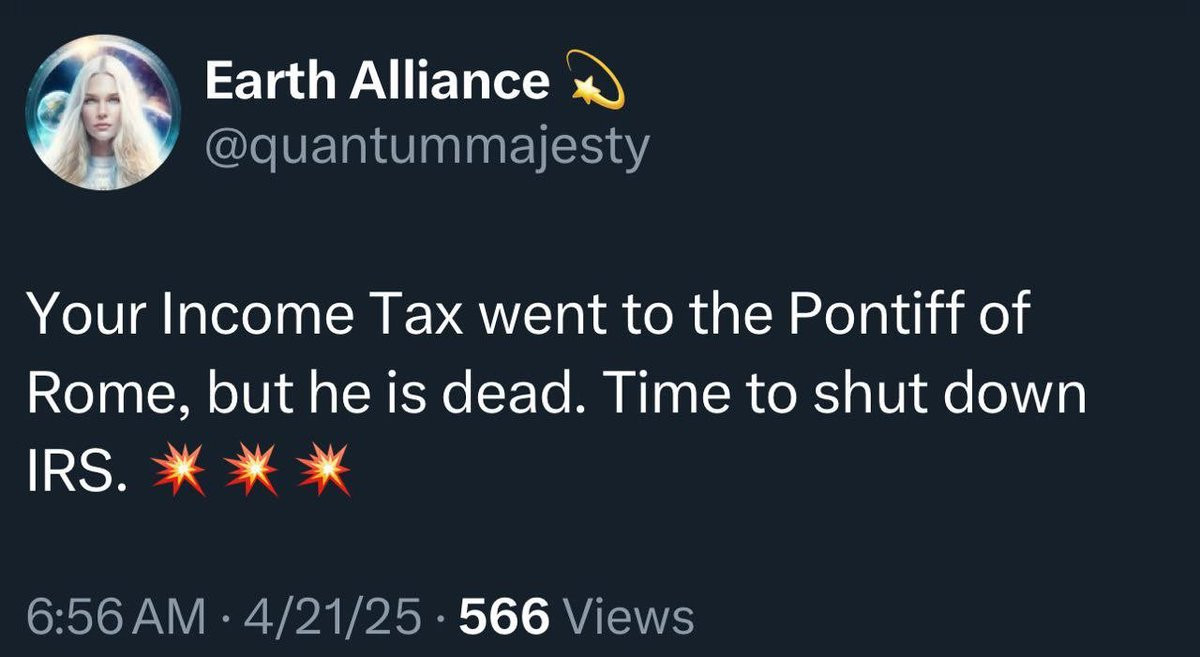The image size is (1200, 657).
Task: Click the Earth Alliance display name
Action: 376,81
